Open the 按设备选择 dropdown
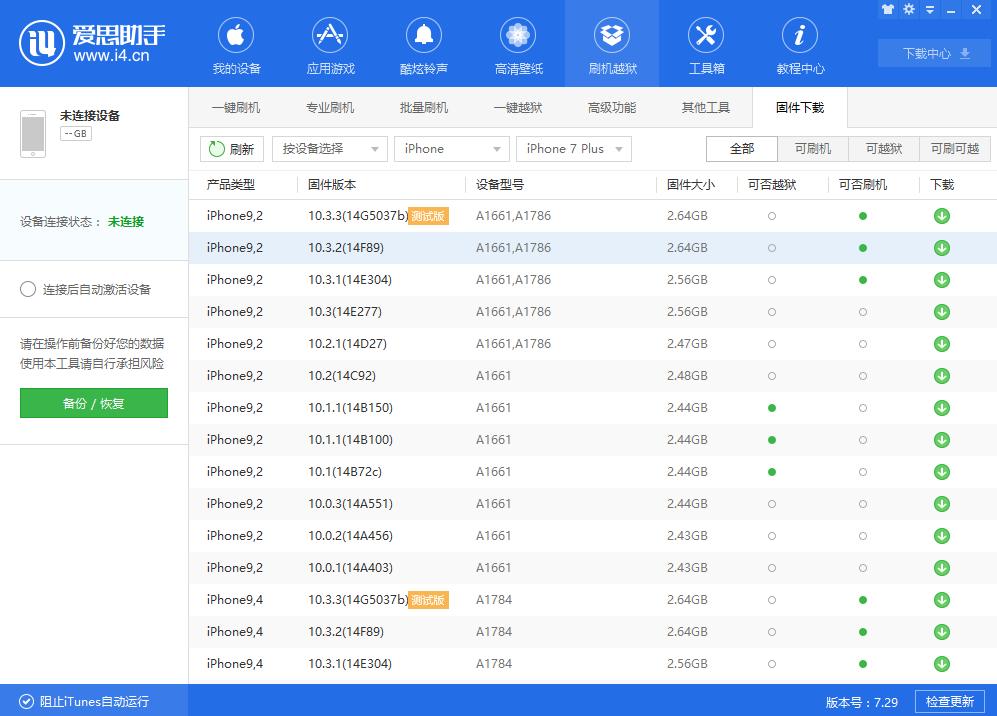Screen dimensions: 997x716 (x=329, y=148)
